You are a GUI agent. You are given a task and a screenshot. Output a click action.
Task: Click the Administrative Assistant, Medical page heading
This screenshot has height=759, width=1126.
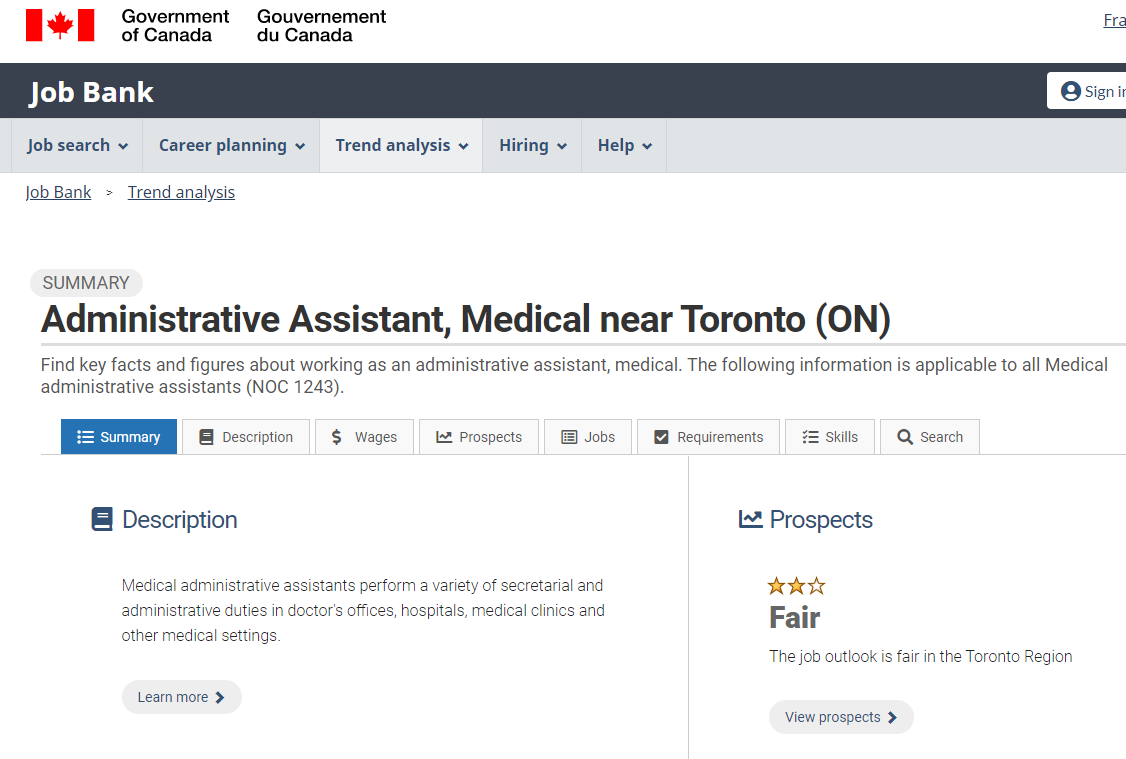[466, 319]
